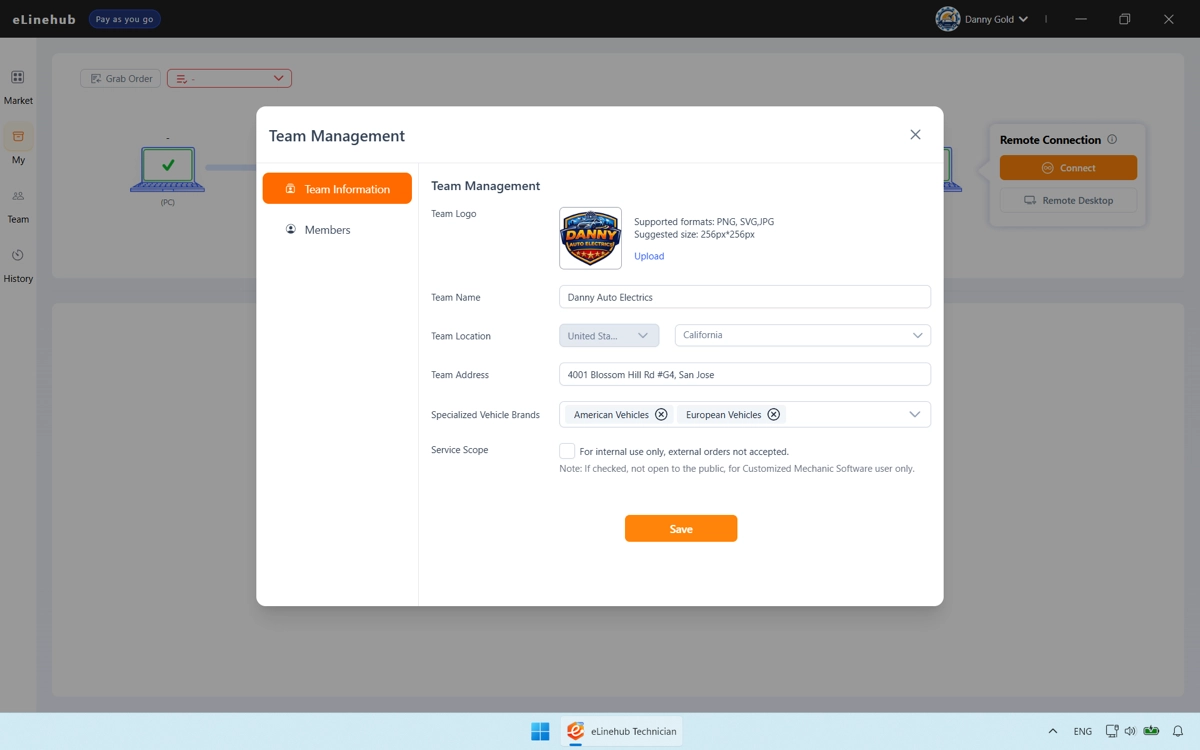Click the ENG language indicator

click(1083, 731)
